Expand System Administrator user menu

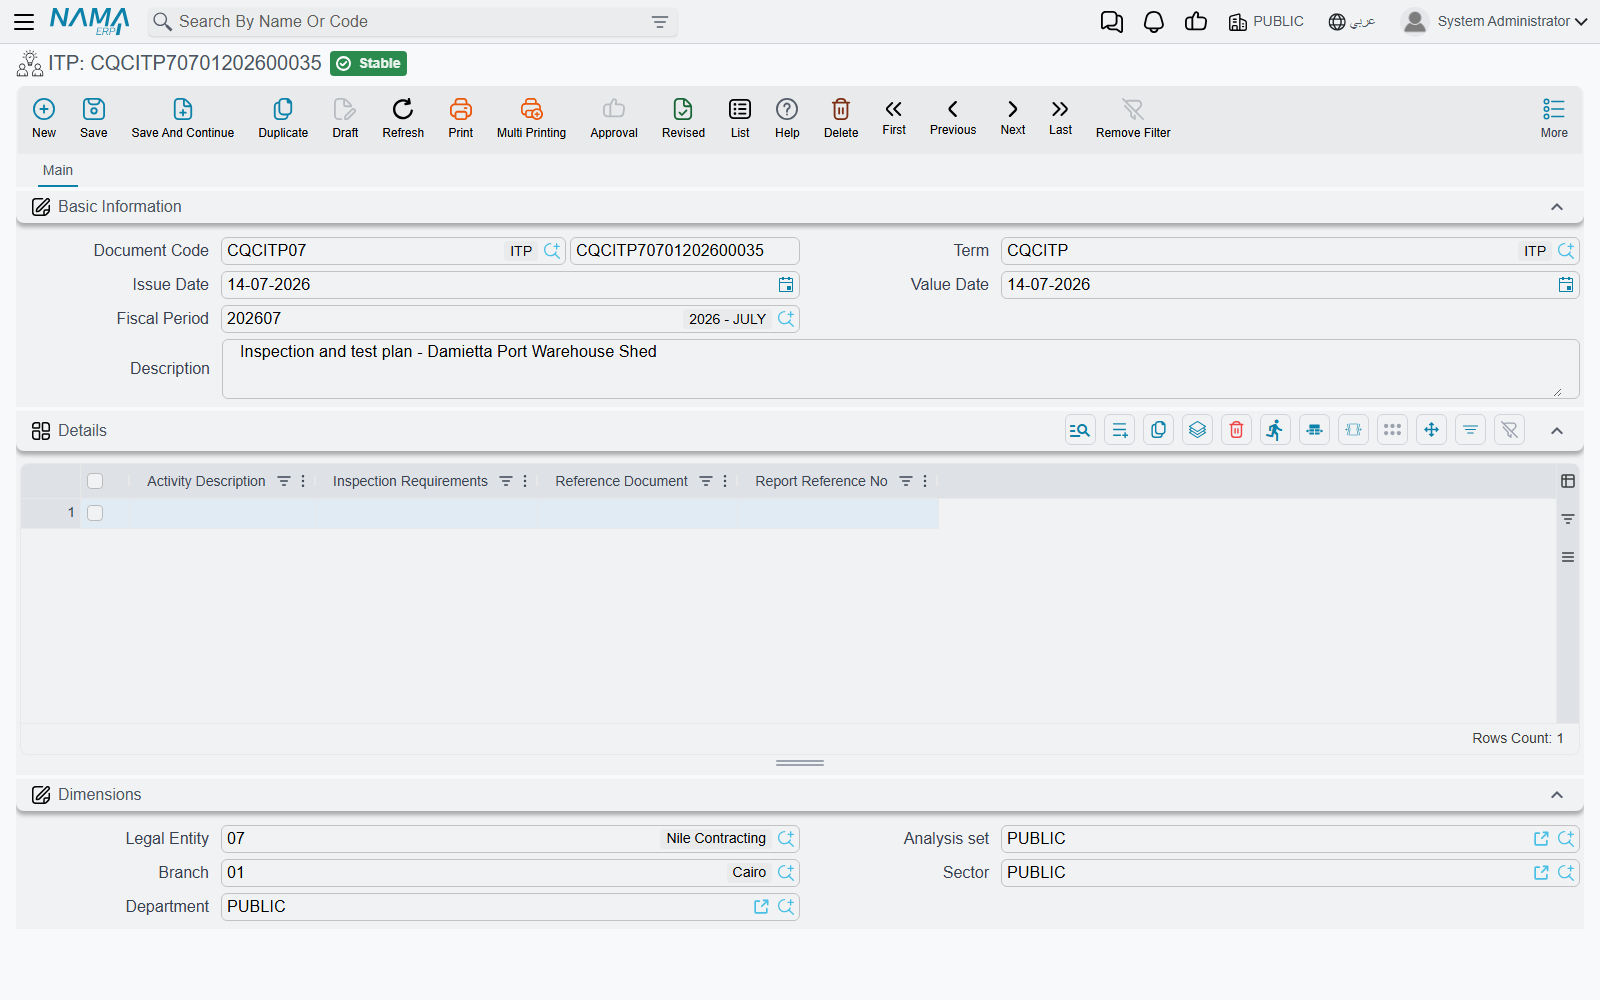click(x=1495, y=21)
